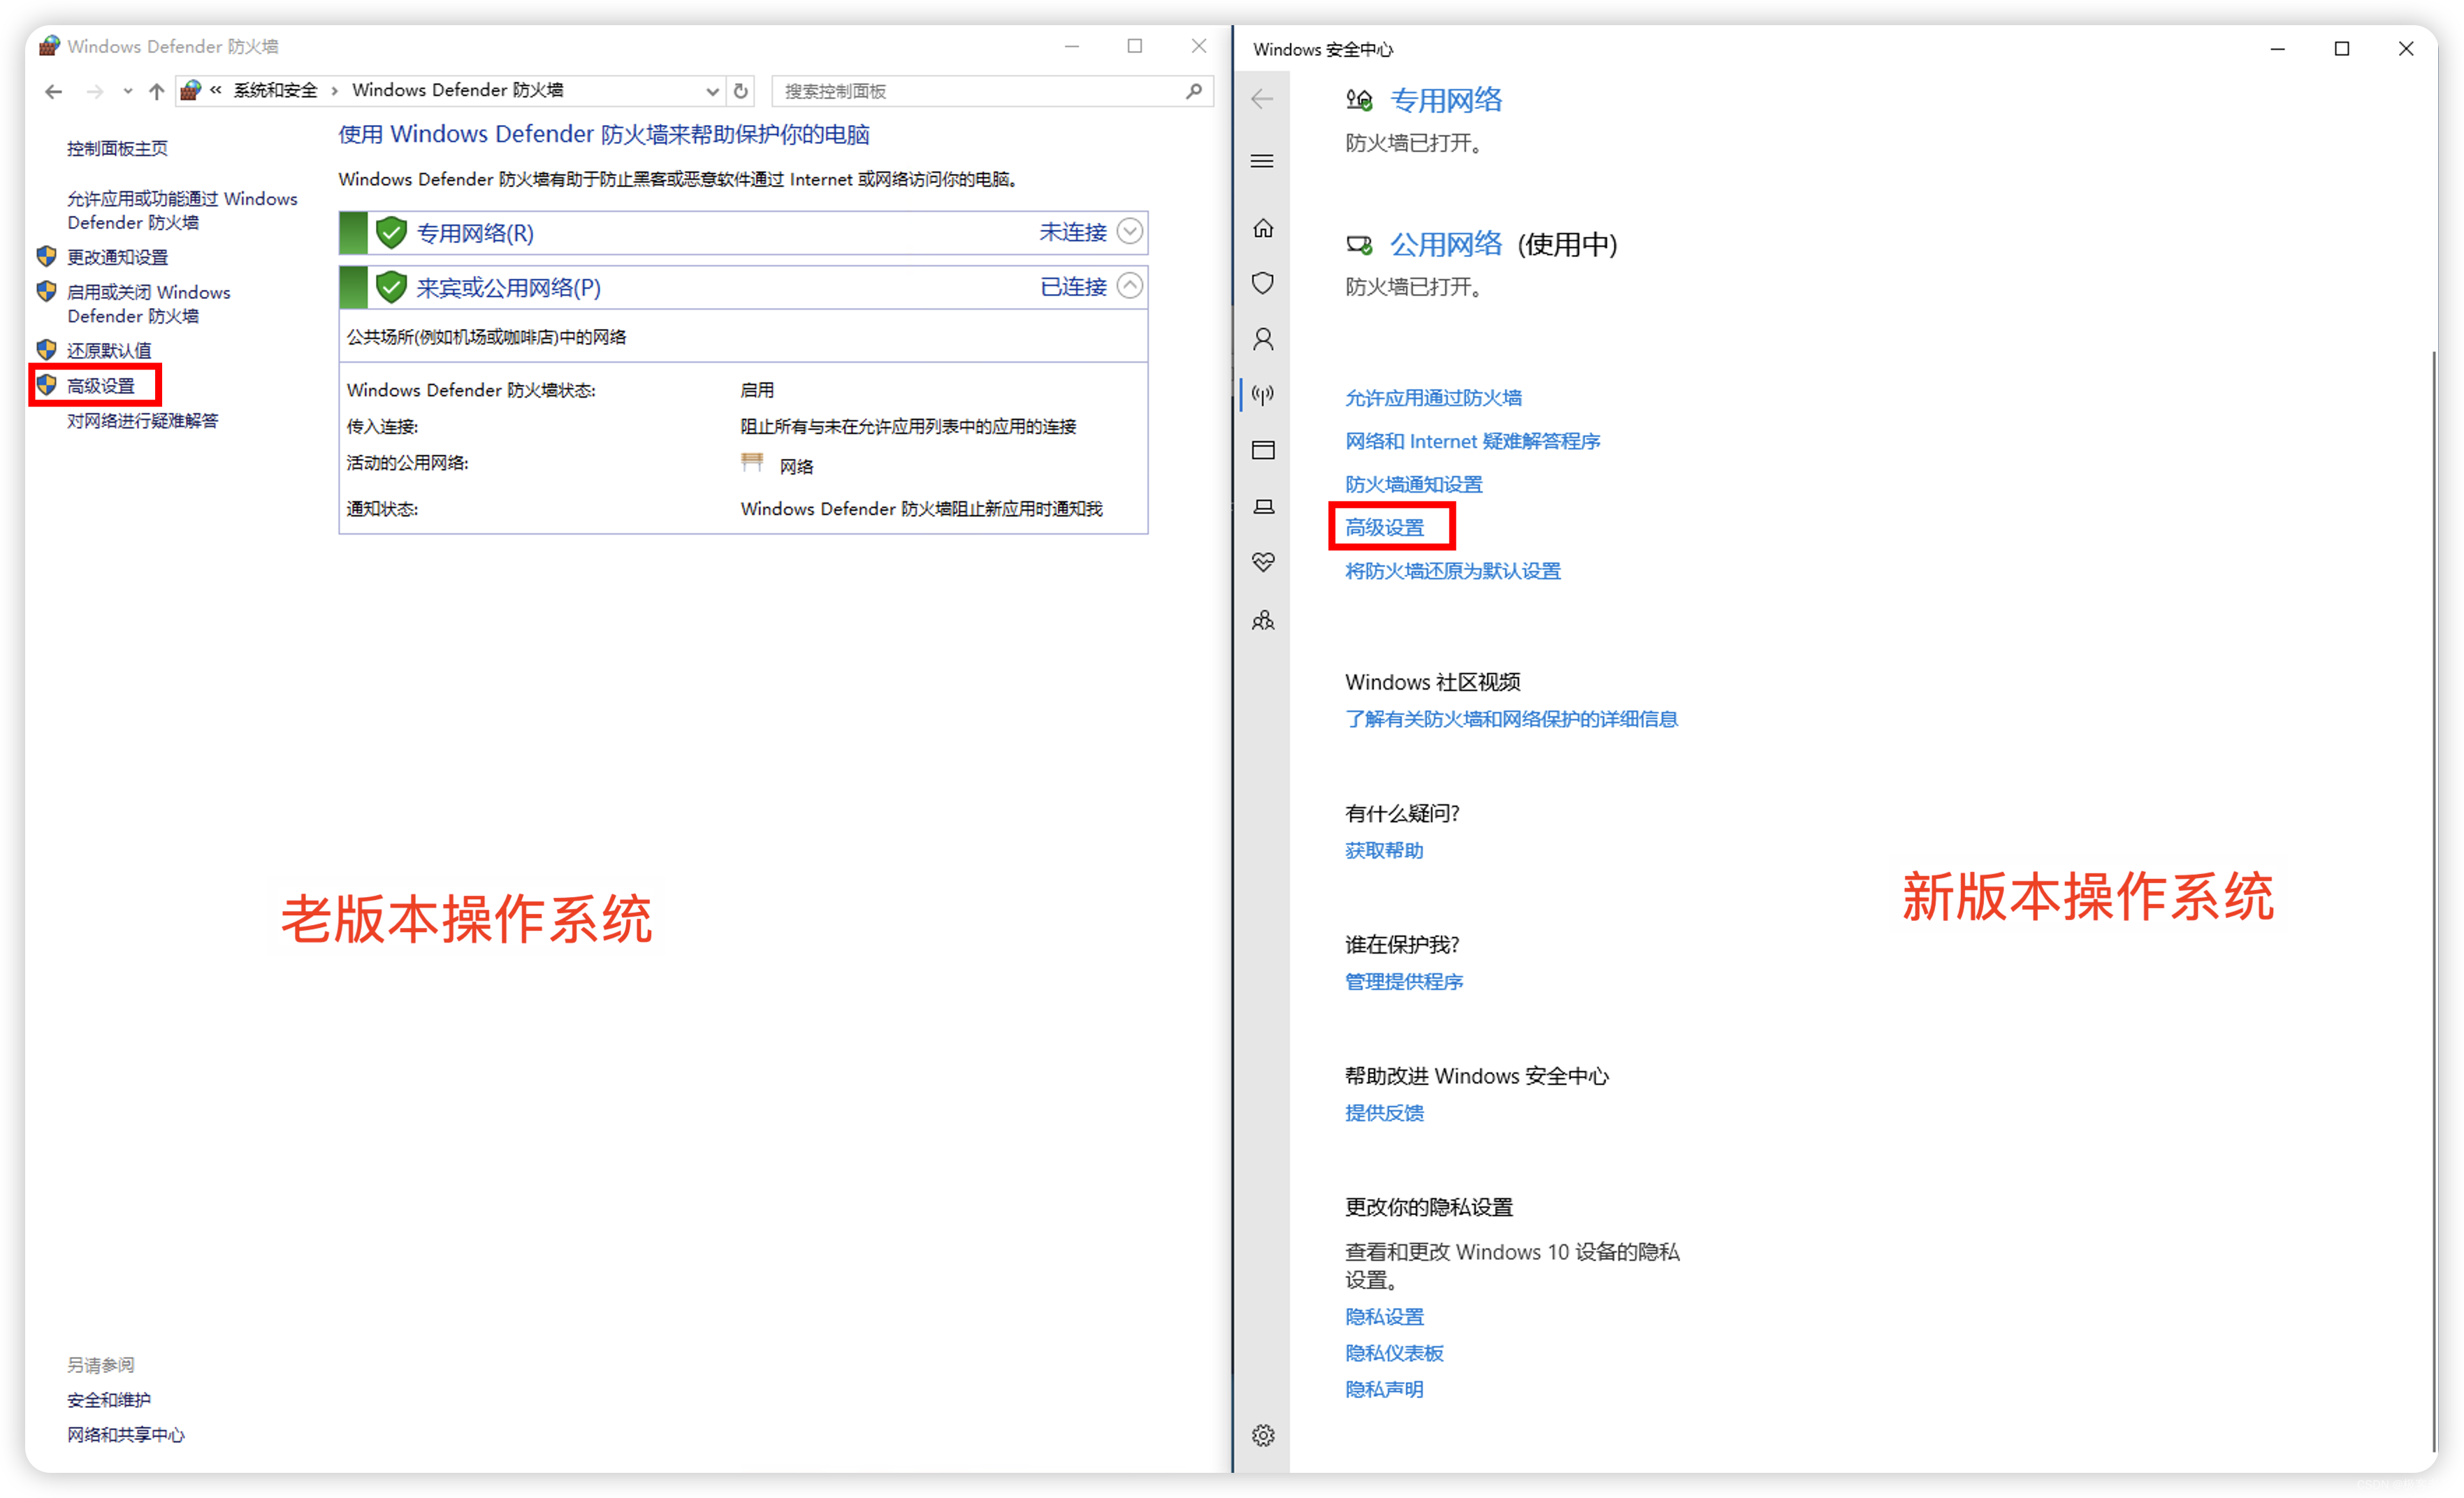The width and height of the screenshot is (2464, 1498).
Task: Open 高级设置 in control panel sidebar
Action: tap(100, 385)
